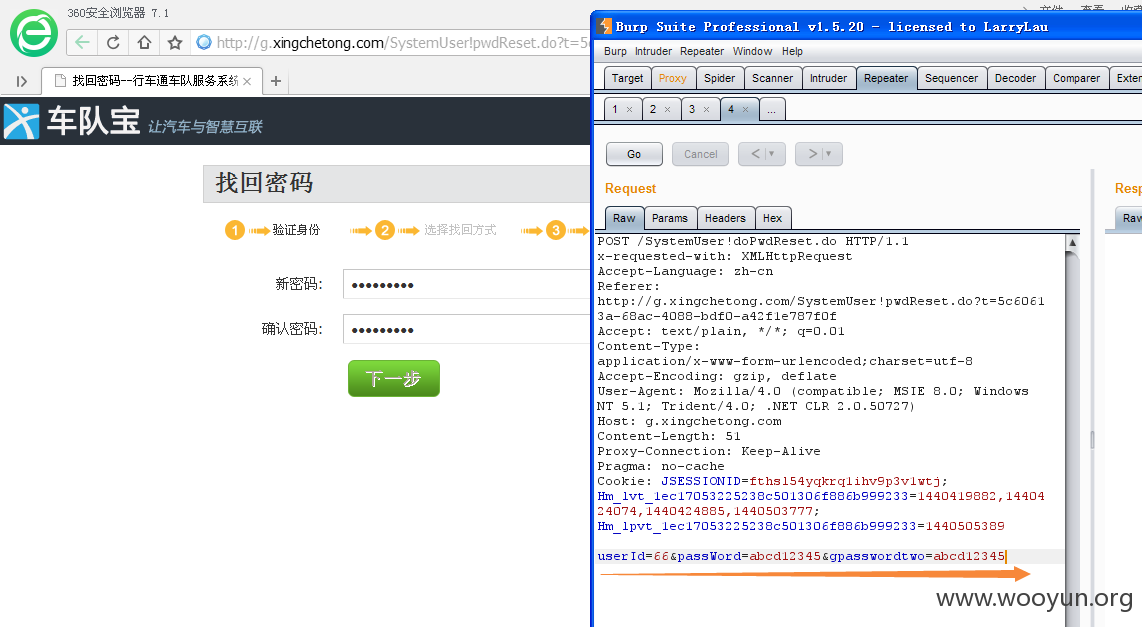
Task: Click the Cancel button in Repeater
Action: pos(701,154)
